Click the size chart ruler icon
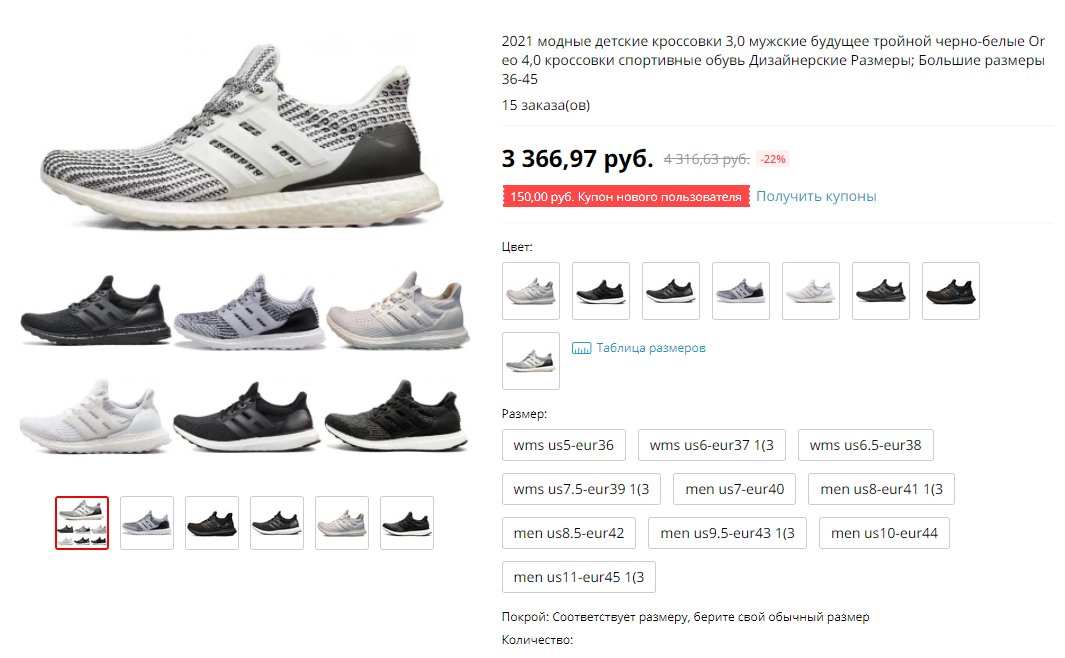The image size is (1065, 658). (581, 348)
